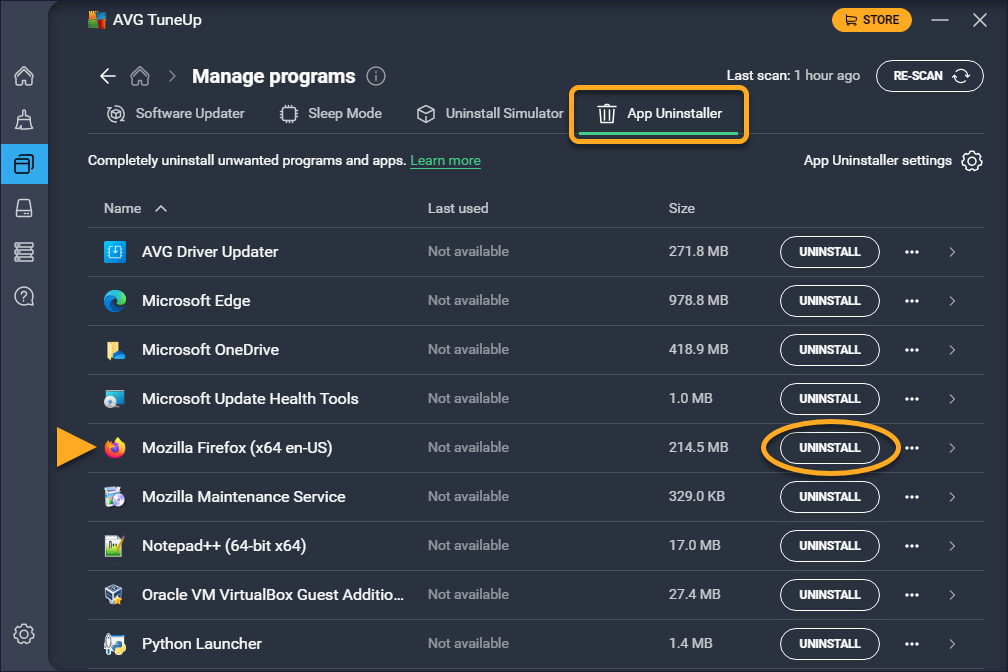Follow the Learn more link
Image resolution: width=1008 pixels, height=672 pixels.
445,161
